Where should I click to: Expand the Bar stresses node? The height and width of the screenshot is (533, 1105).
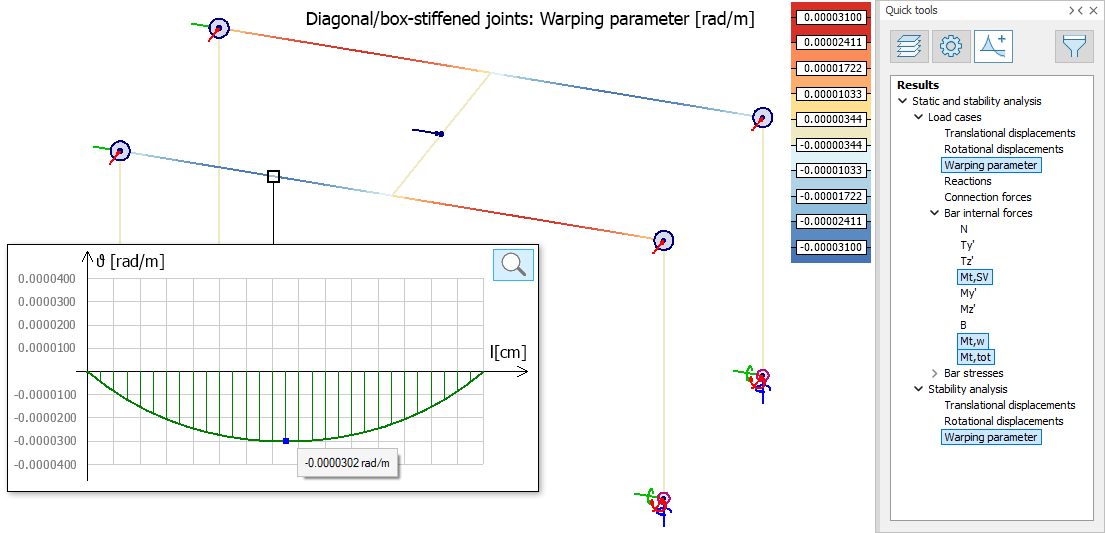click(934, 373)
